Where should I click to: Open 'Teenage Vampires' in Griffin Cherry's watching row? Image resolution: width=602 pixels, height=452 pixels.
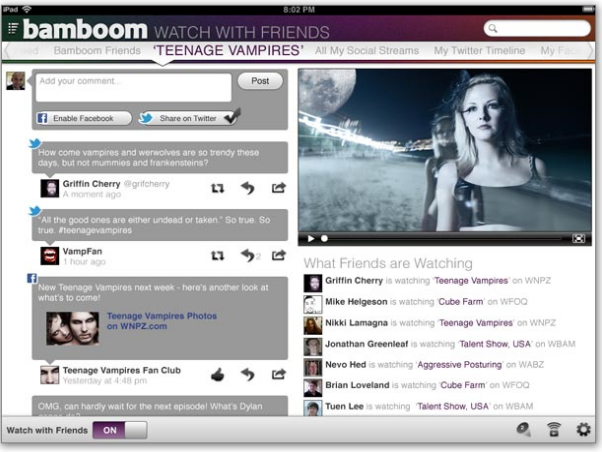(x=471, y=281)
